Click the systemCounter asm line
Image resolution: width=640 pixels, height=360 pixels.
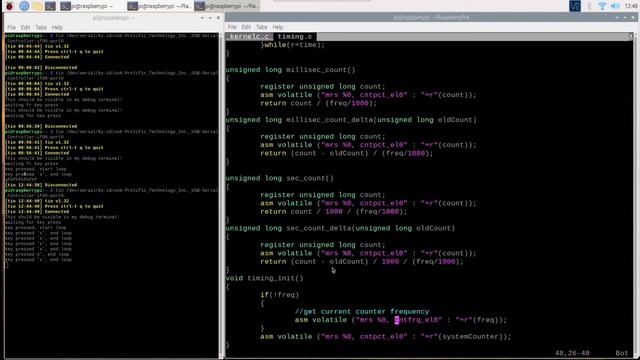(385, 337)
